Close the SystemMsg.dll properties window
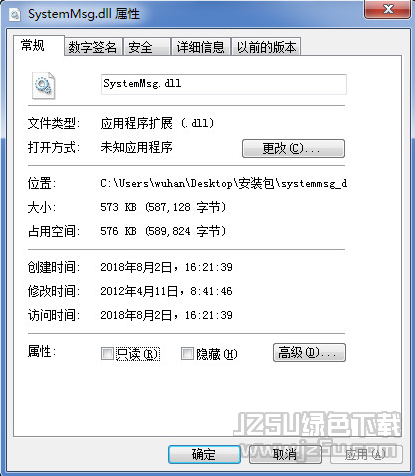Screen dimensions: 415x476 387,10
